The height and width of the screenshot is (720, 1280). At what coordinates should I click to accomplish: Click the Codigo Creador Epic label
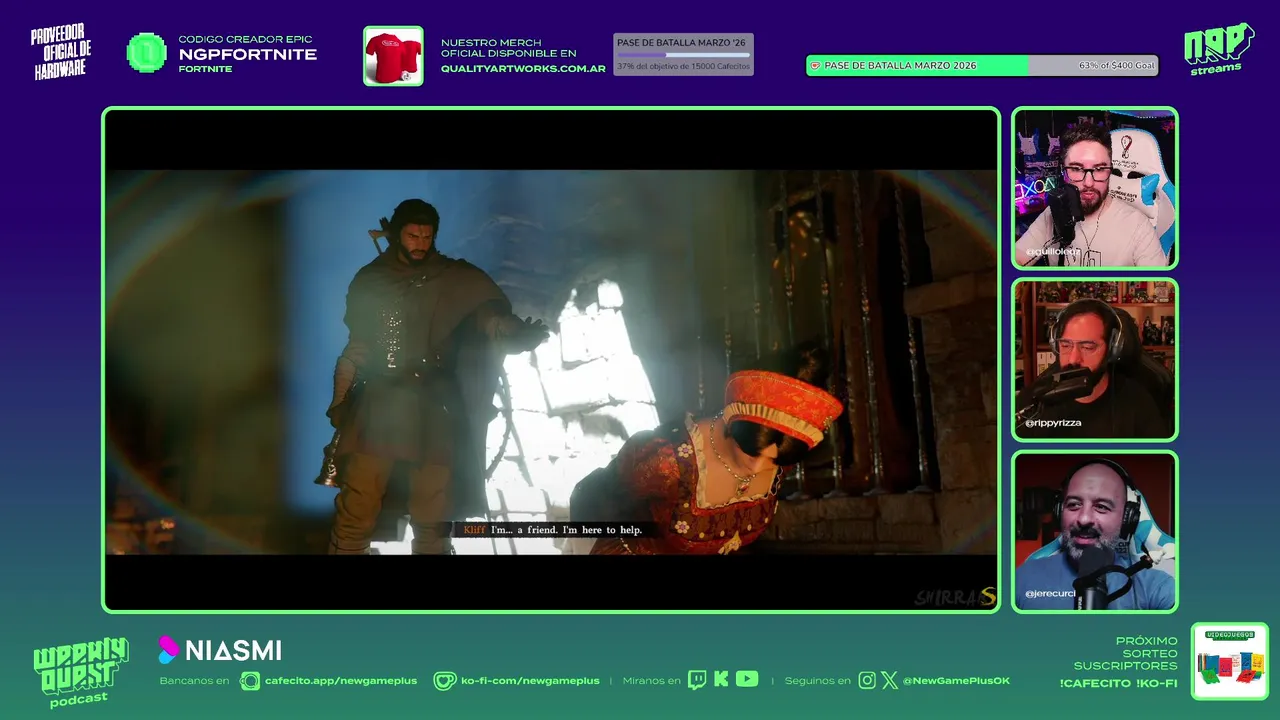pyautogui.click(x=245, y=40)
